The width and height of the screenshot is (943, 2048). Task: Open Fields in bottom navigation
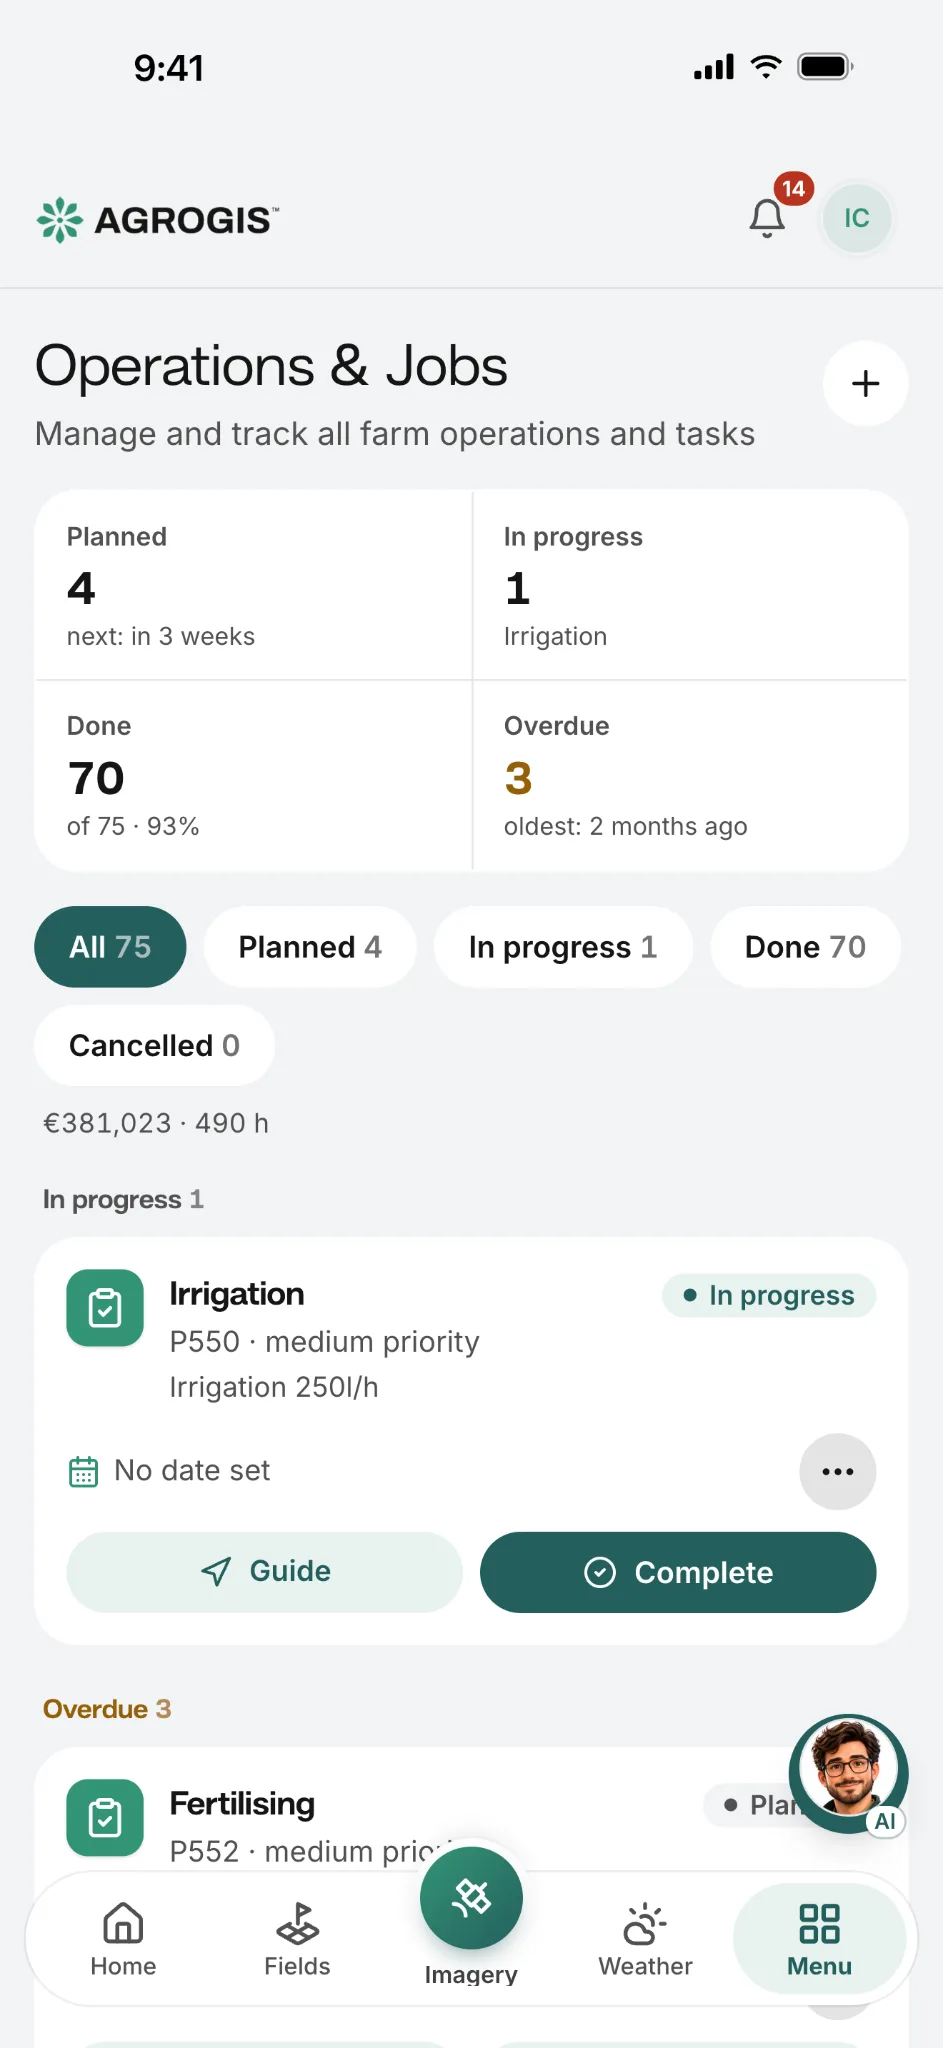click(297, 1939)
